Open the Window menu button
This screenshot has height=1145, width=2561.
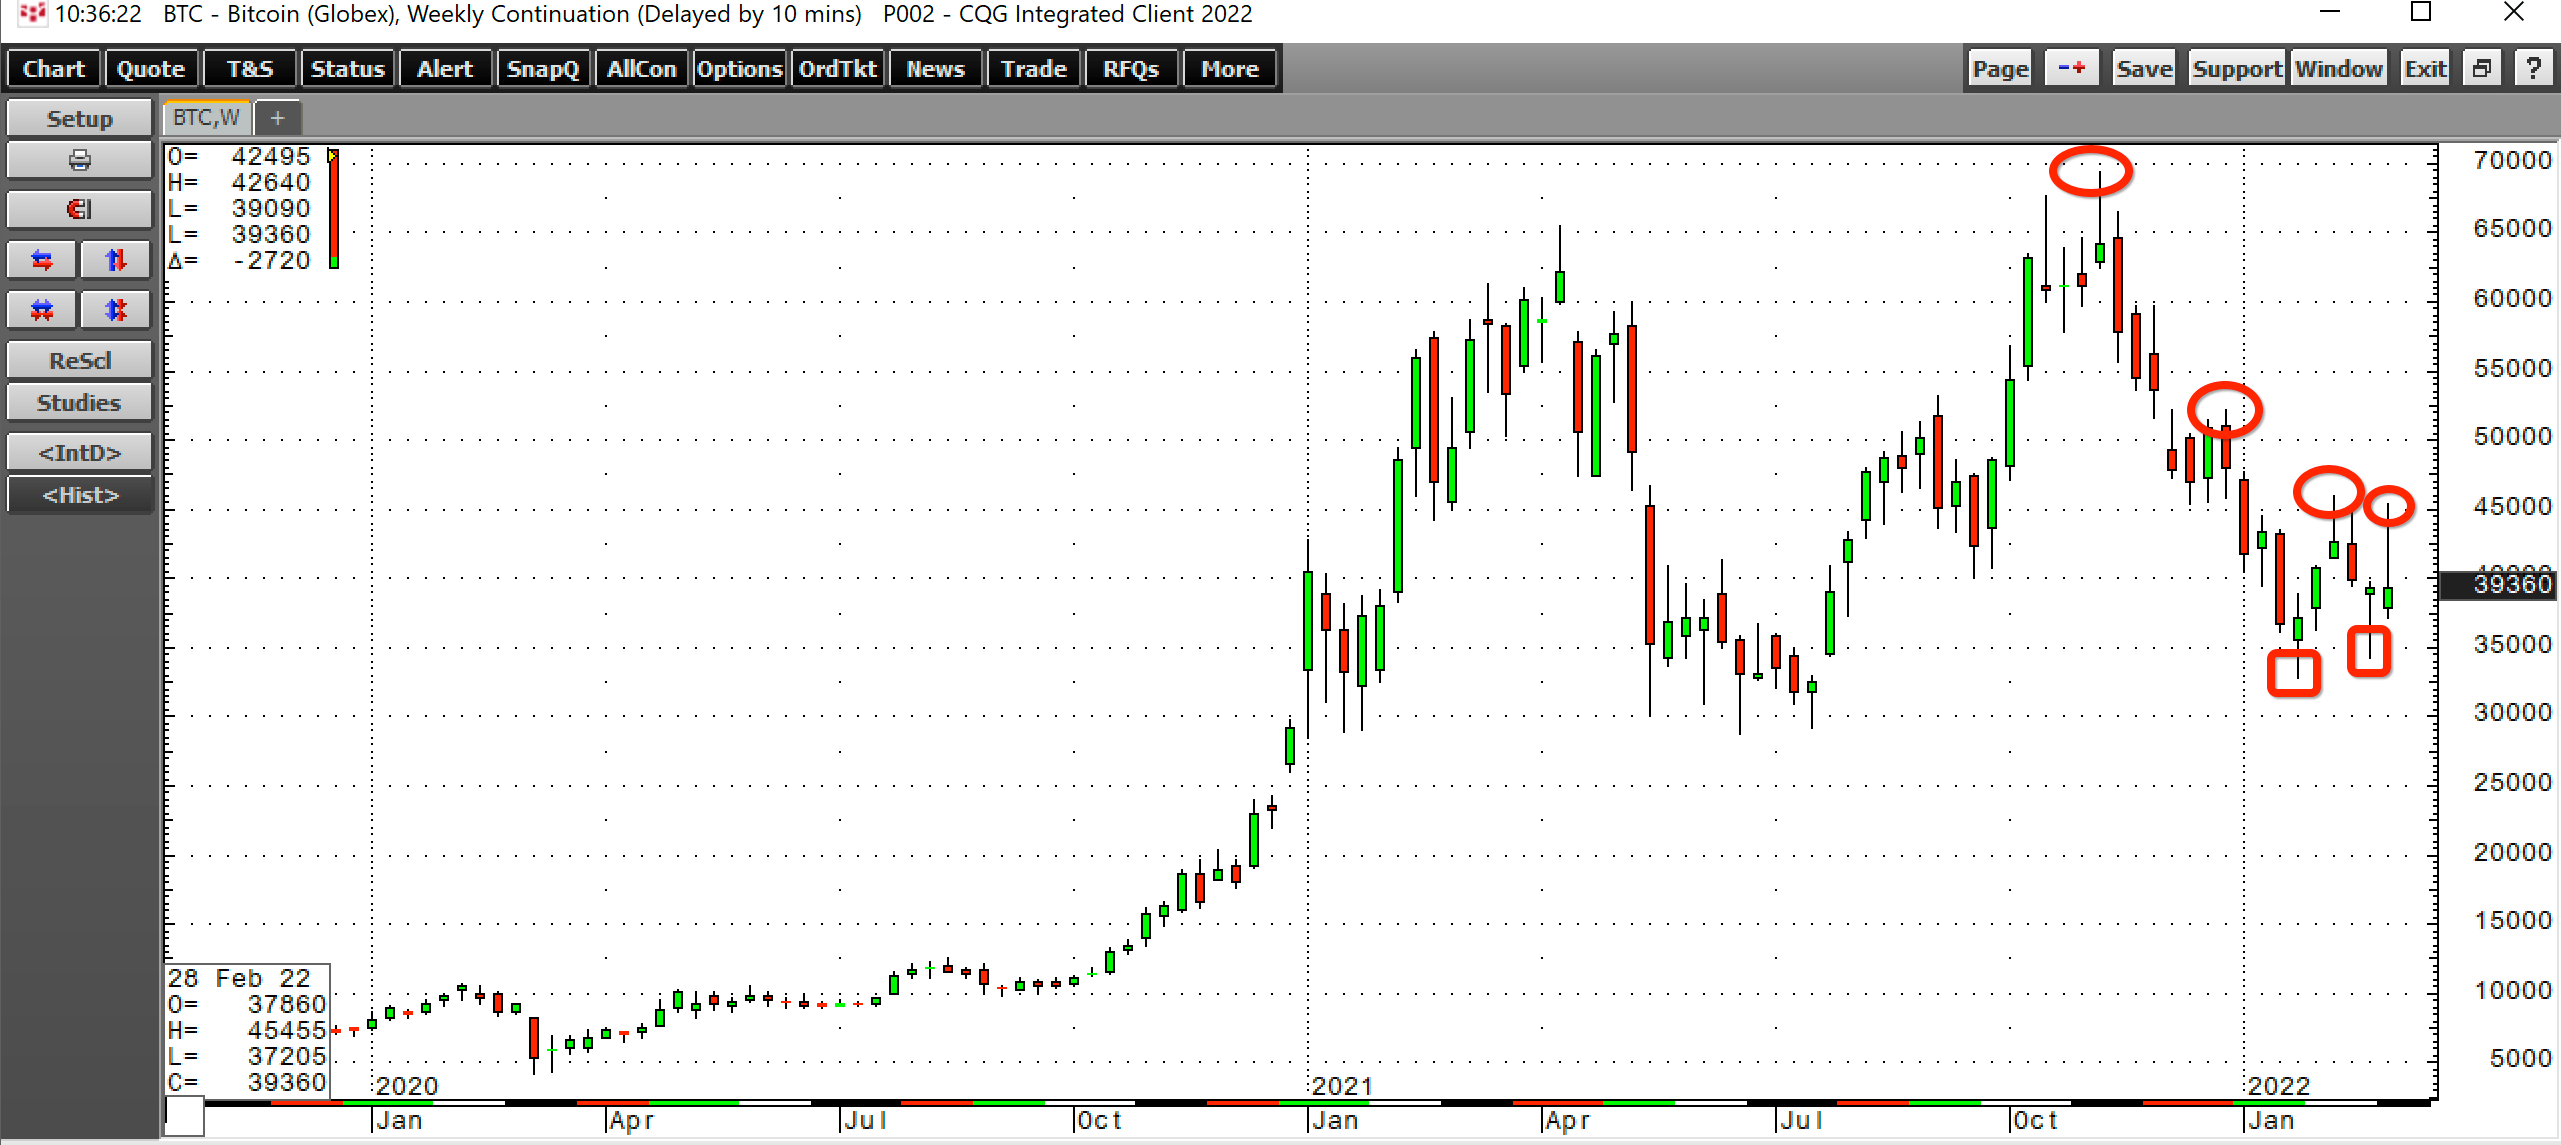pos(2338,69)
